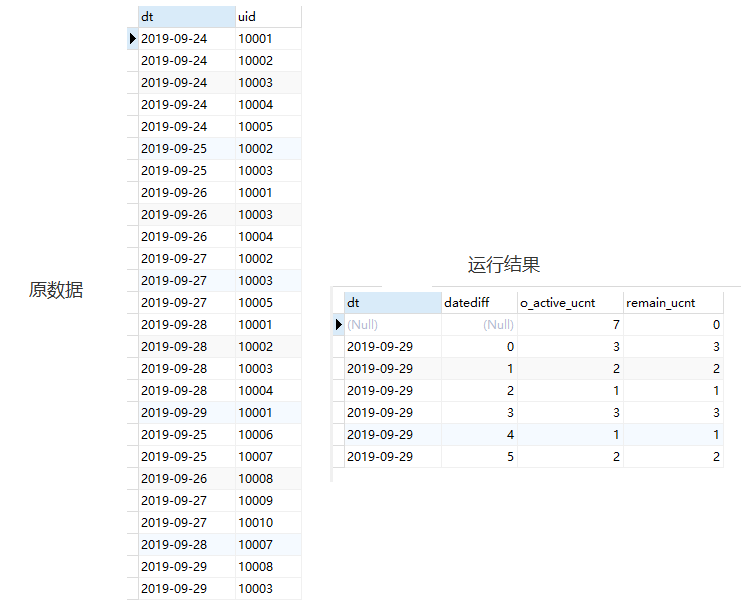The image size is (741, 605).
Task: Click 2019-09-29 in the datediff 4 row
Action: (393, 434)
